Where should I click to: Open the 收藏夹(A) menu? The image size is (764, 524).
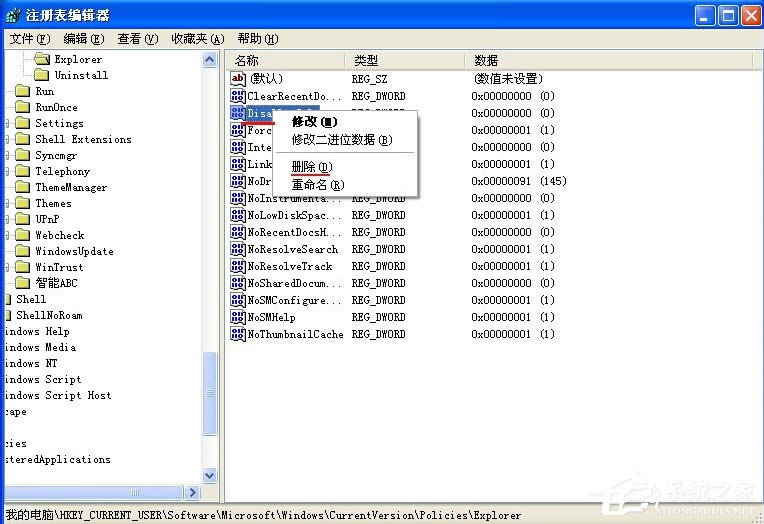pyautogui.click(x=196, y=38)
